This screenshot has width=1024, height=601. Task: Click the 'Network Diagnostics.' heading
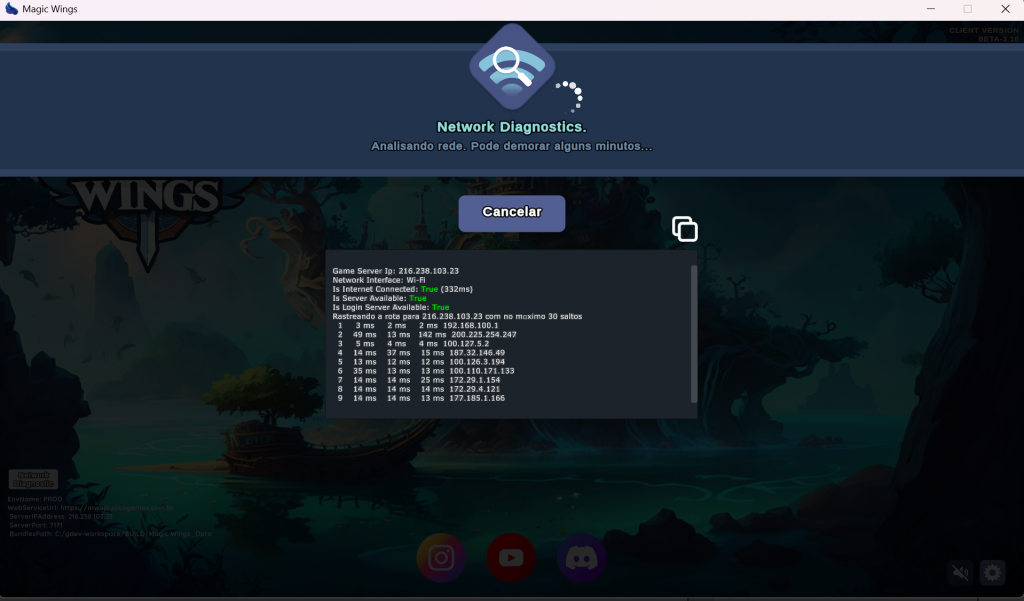[512, 127]
